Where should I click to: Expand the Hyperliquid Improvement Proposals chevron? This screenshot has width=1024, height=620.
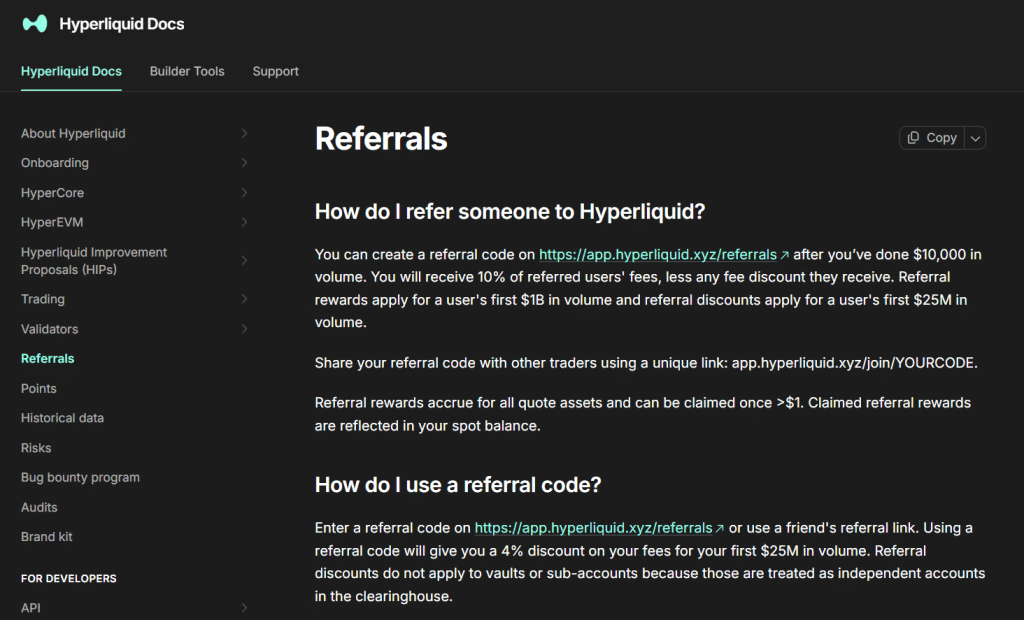244,261
